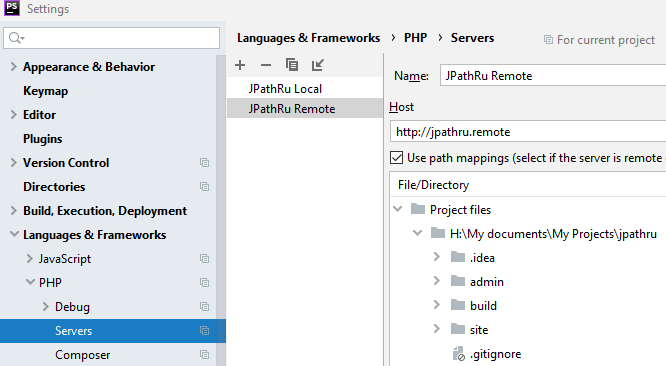Click folder icon of H:\My documents path
The image size is (666, 366).
(438, 233)
